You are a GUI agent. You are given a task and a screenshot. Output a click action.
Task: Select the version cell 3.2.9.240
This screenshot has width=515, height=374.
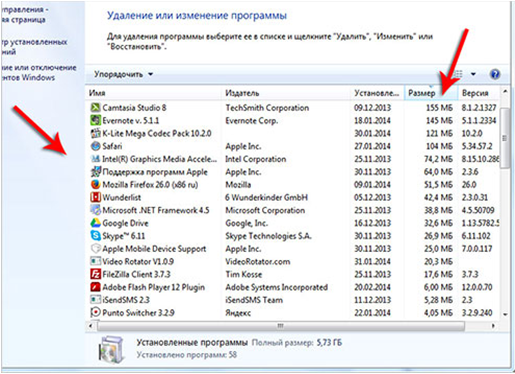coord(477,313)
